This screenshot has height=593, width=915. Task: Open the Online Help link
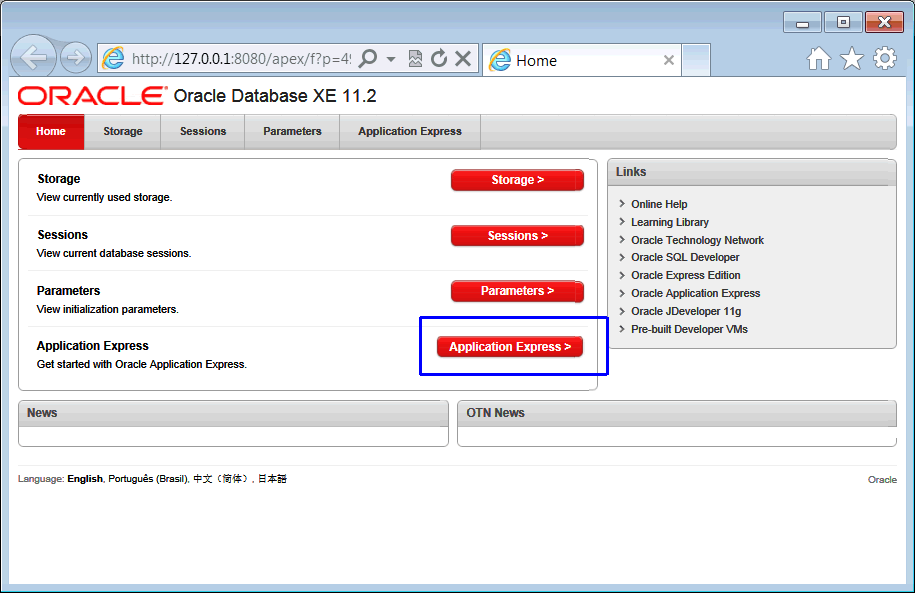[659, 204]
